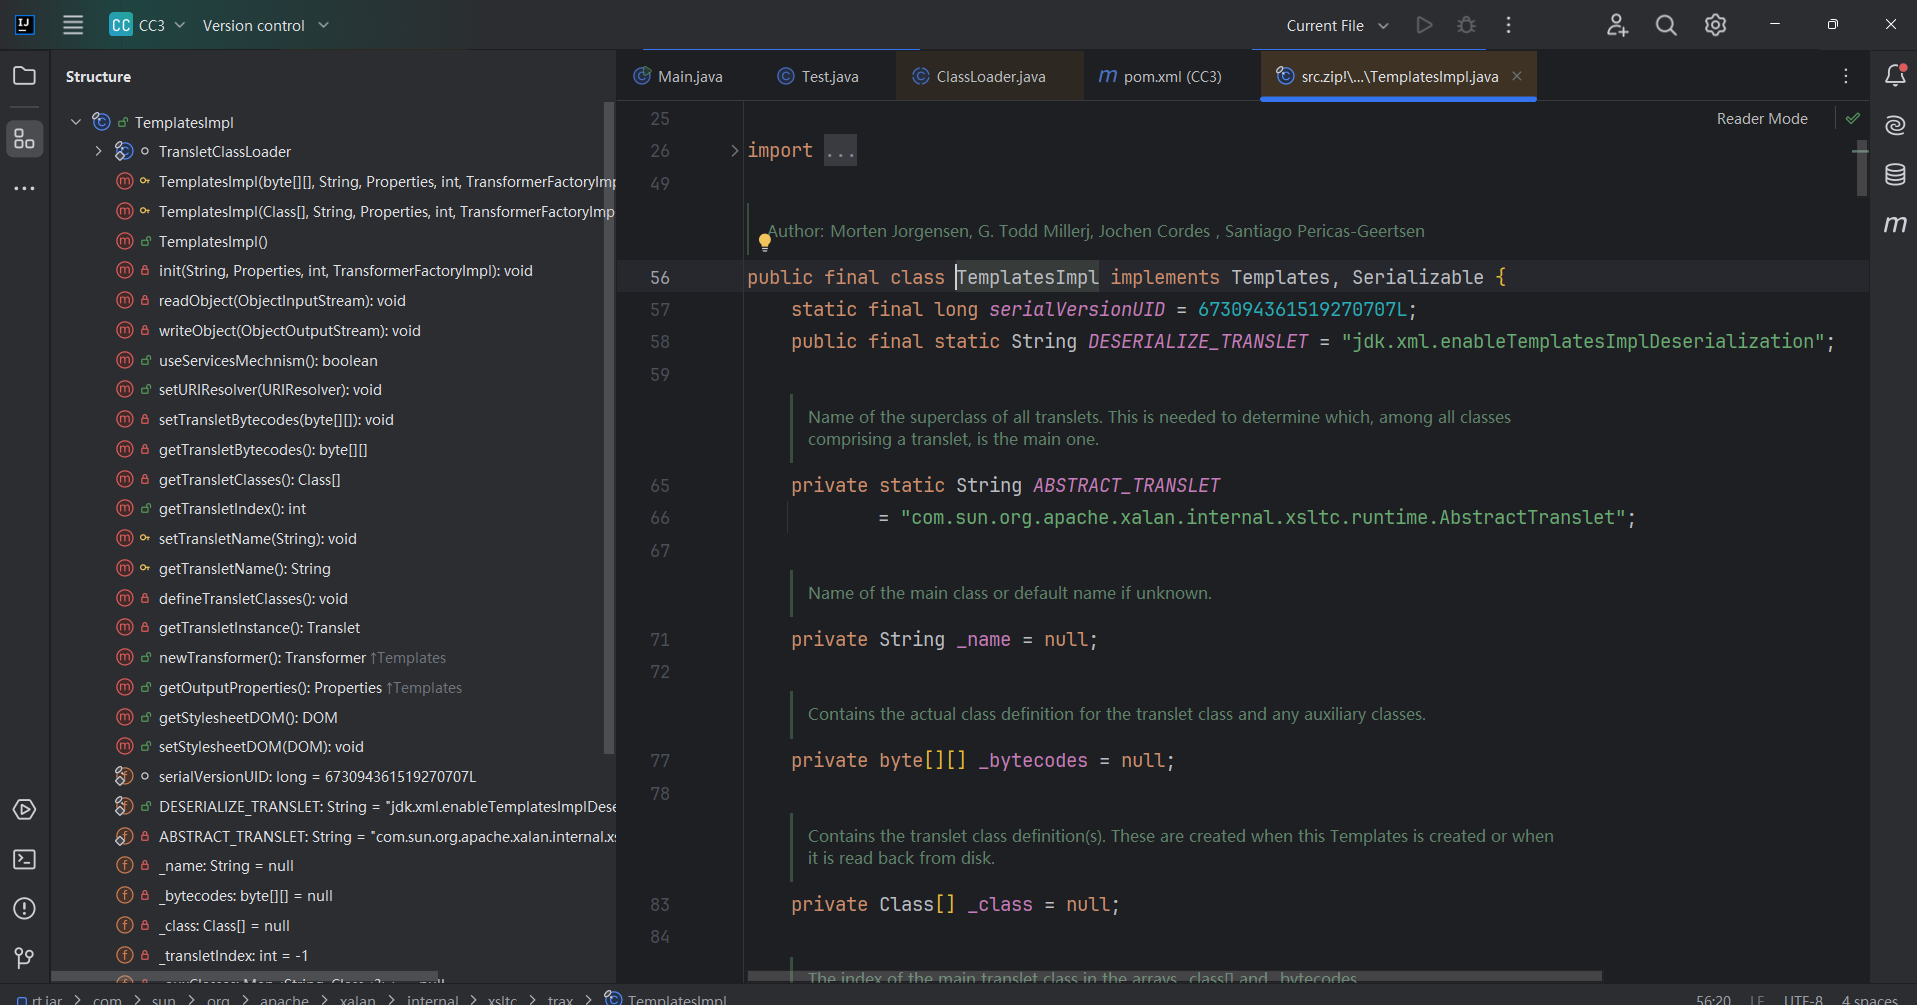1917x1005 pixels.
Task: Expand the TransletClassLoader node
Action: tap(98, 151)
